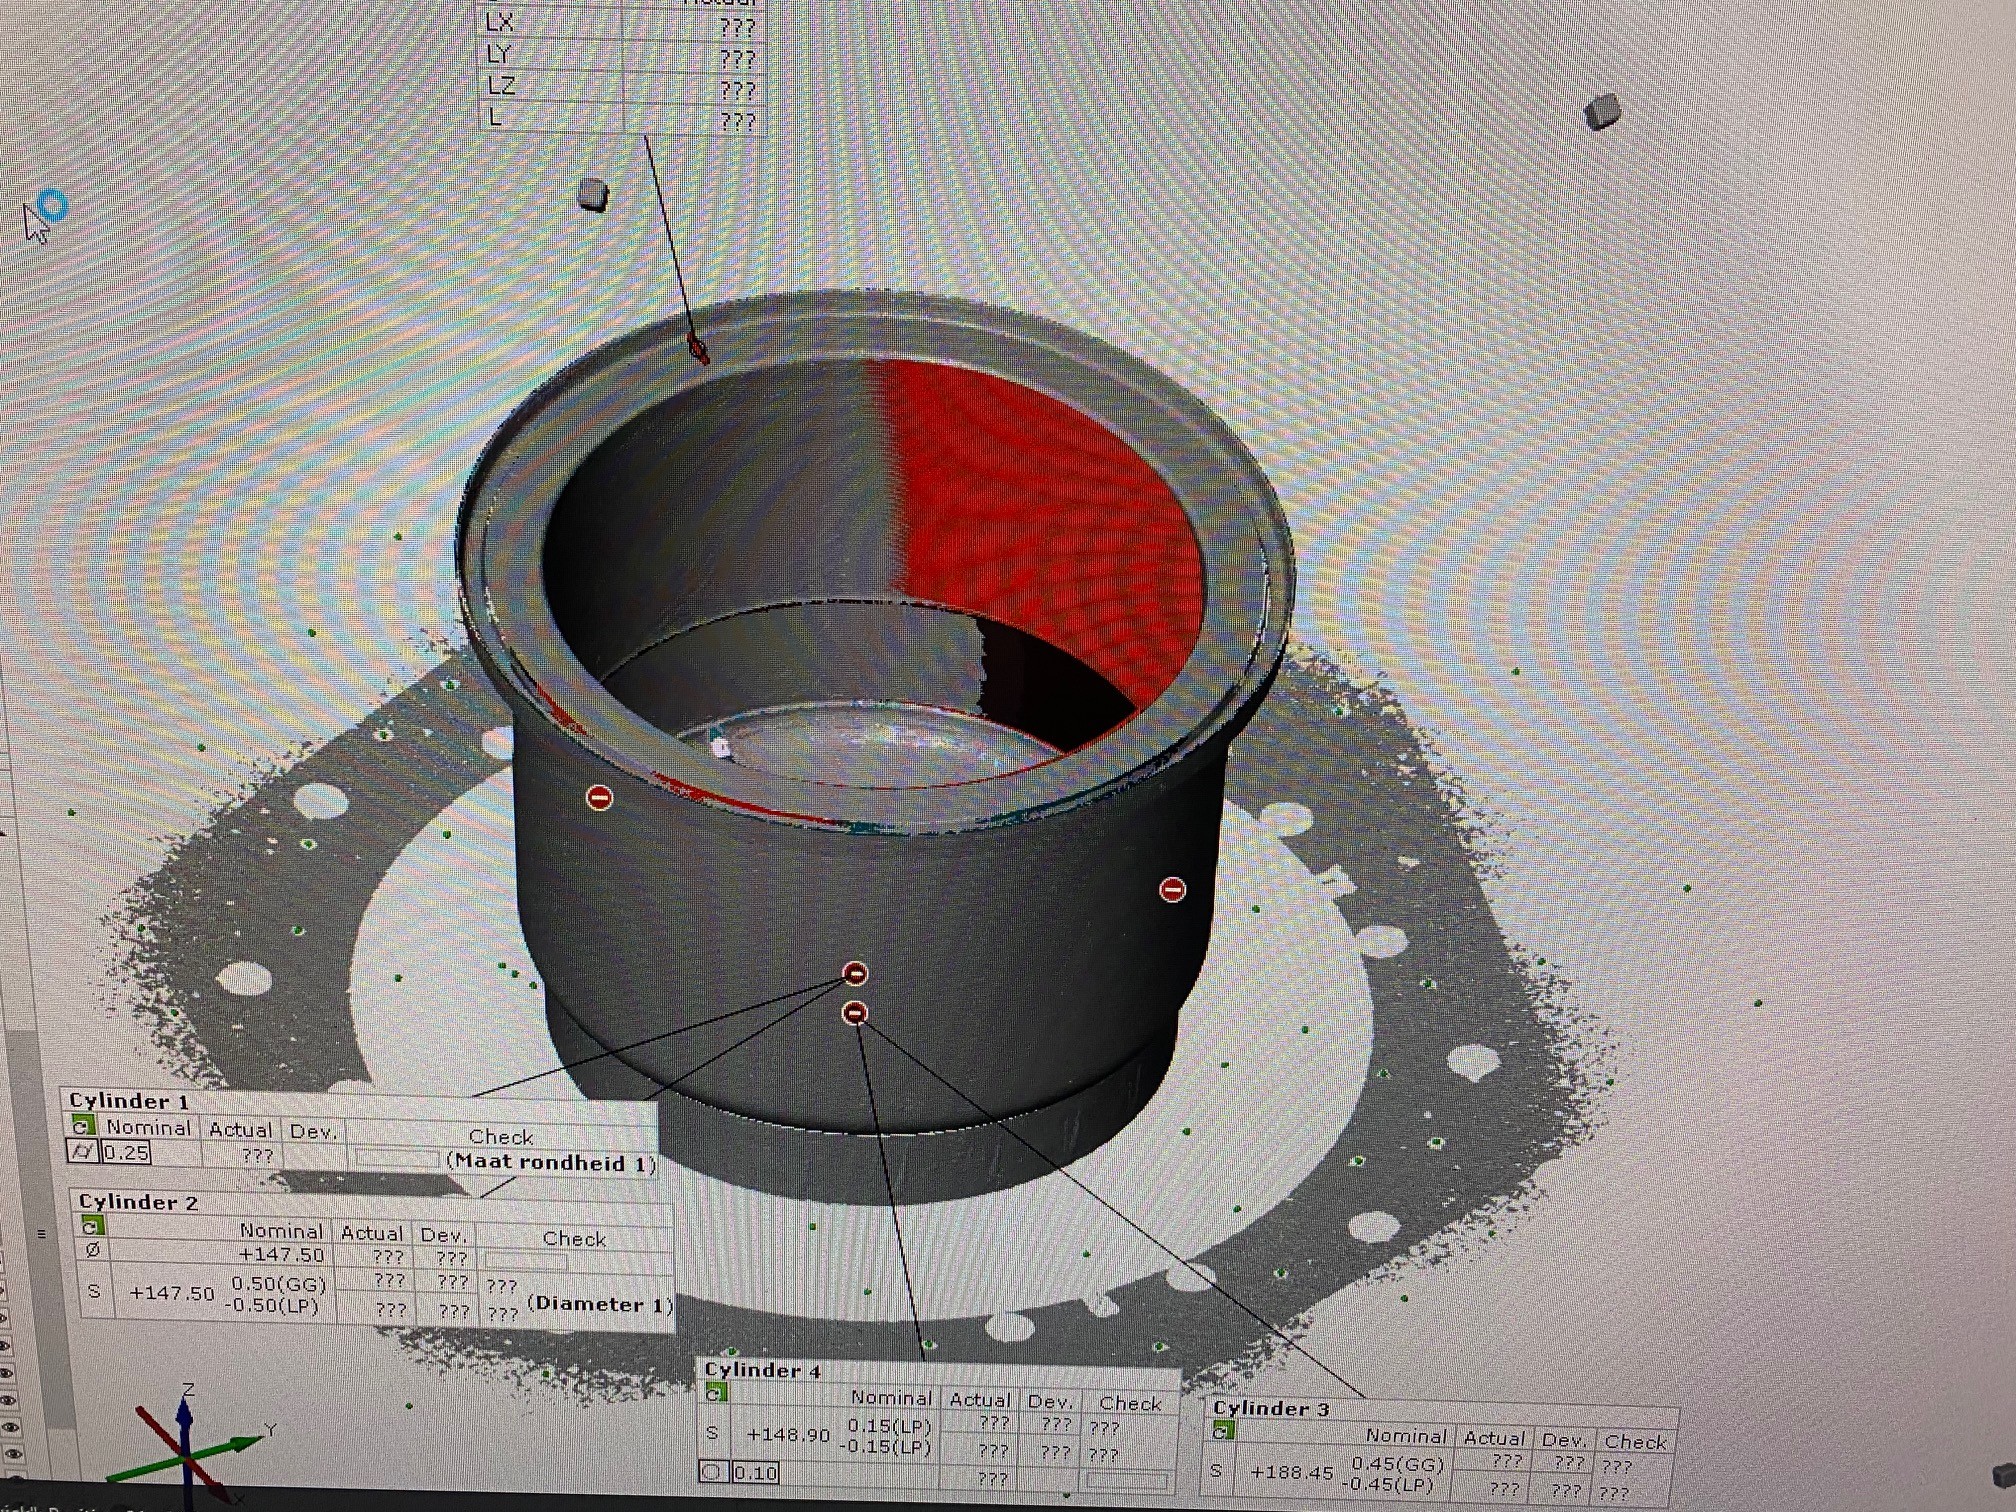Click the three-line grip handle on the left panel edge
This screenshot has width=2016, height=1512.
click(x=41, y=1234)
